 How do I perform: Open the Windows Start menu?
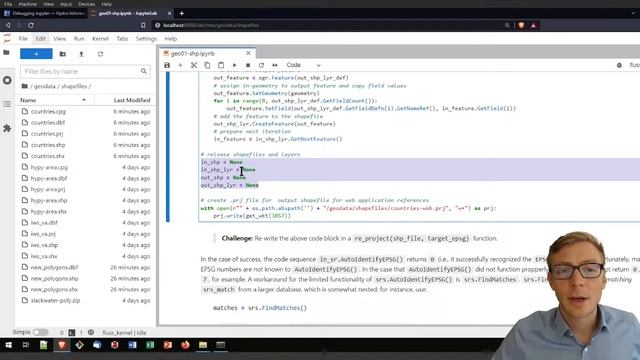[x=8, y=345]
